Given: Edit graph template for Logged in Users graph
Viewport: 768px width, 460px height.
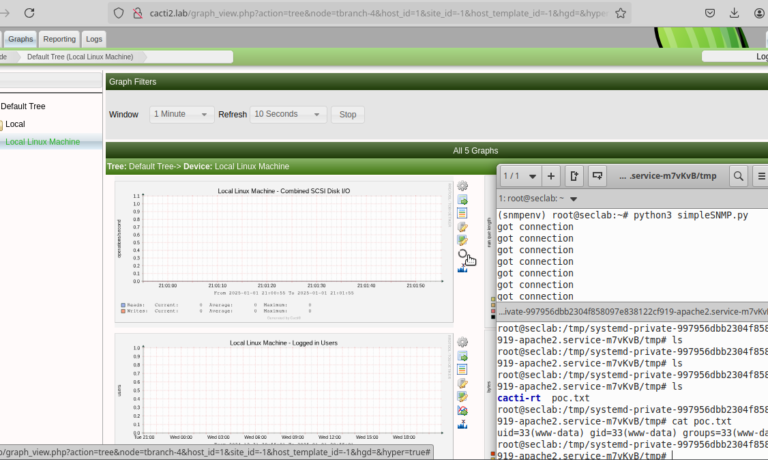Looking at the screenshot, I should click(x=462, y=383).
